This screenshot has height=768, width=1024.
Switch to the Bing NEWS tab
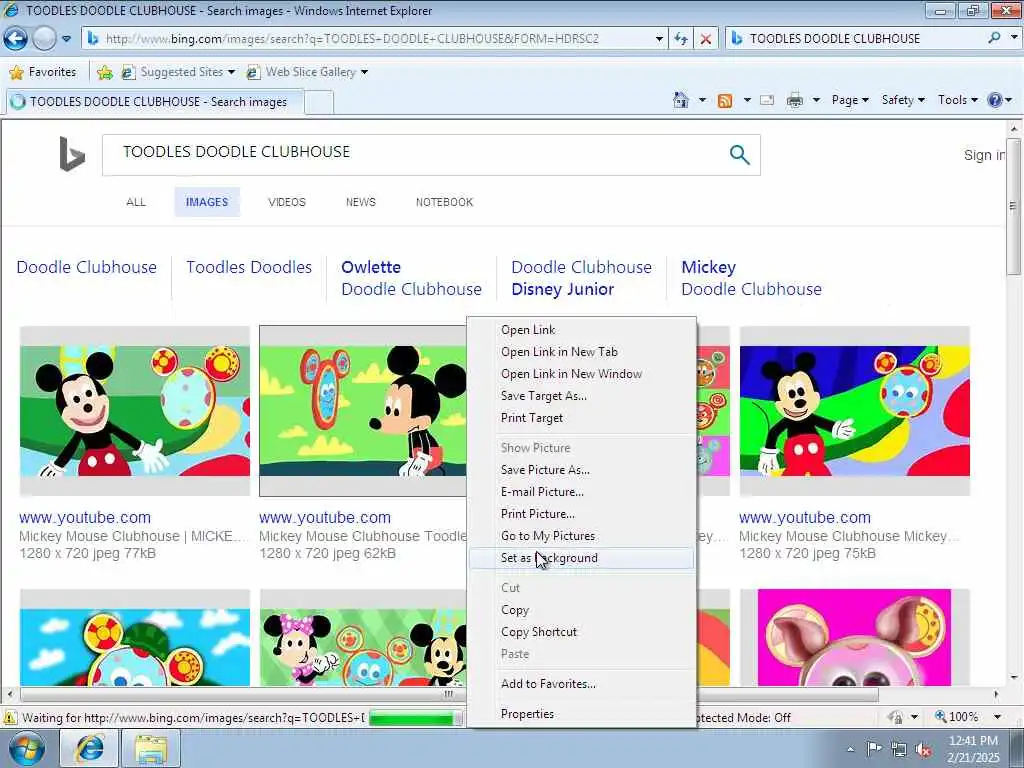coord(360,202)
